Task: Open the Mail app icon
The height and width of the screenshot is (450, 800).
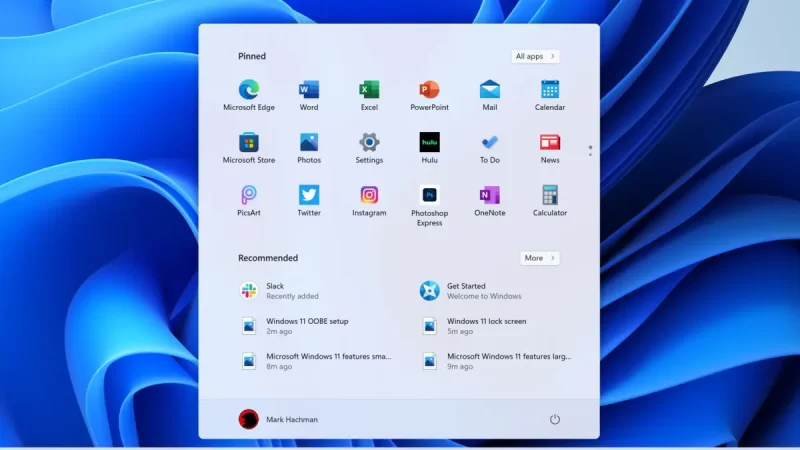Action: [x=490, y=90]
